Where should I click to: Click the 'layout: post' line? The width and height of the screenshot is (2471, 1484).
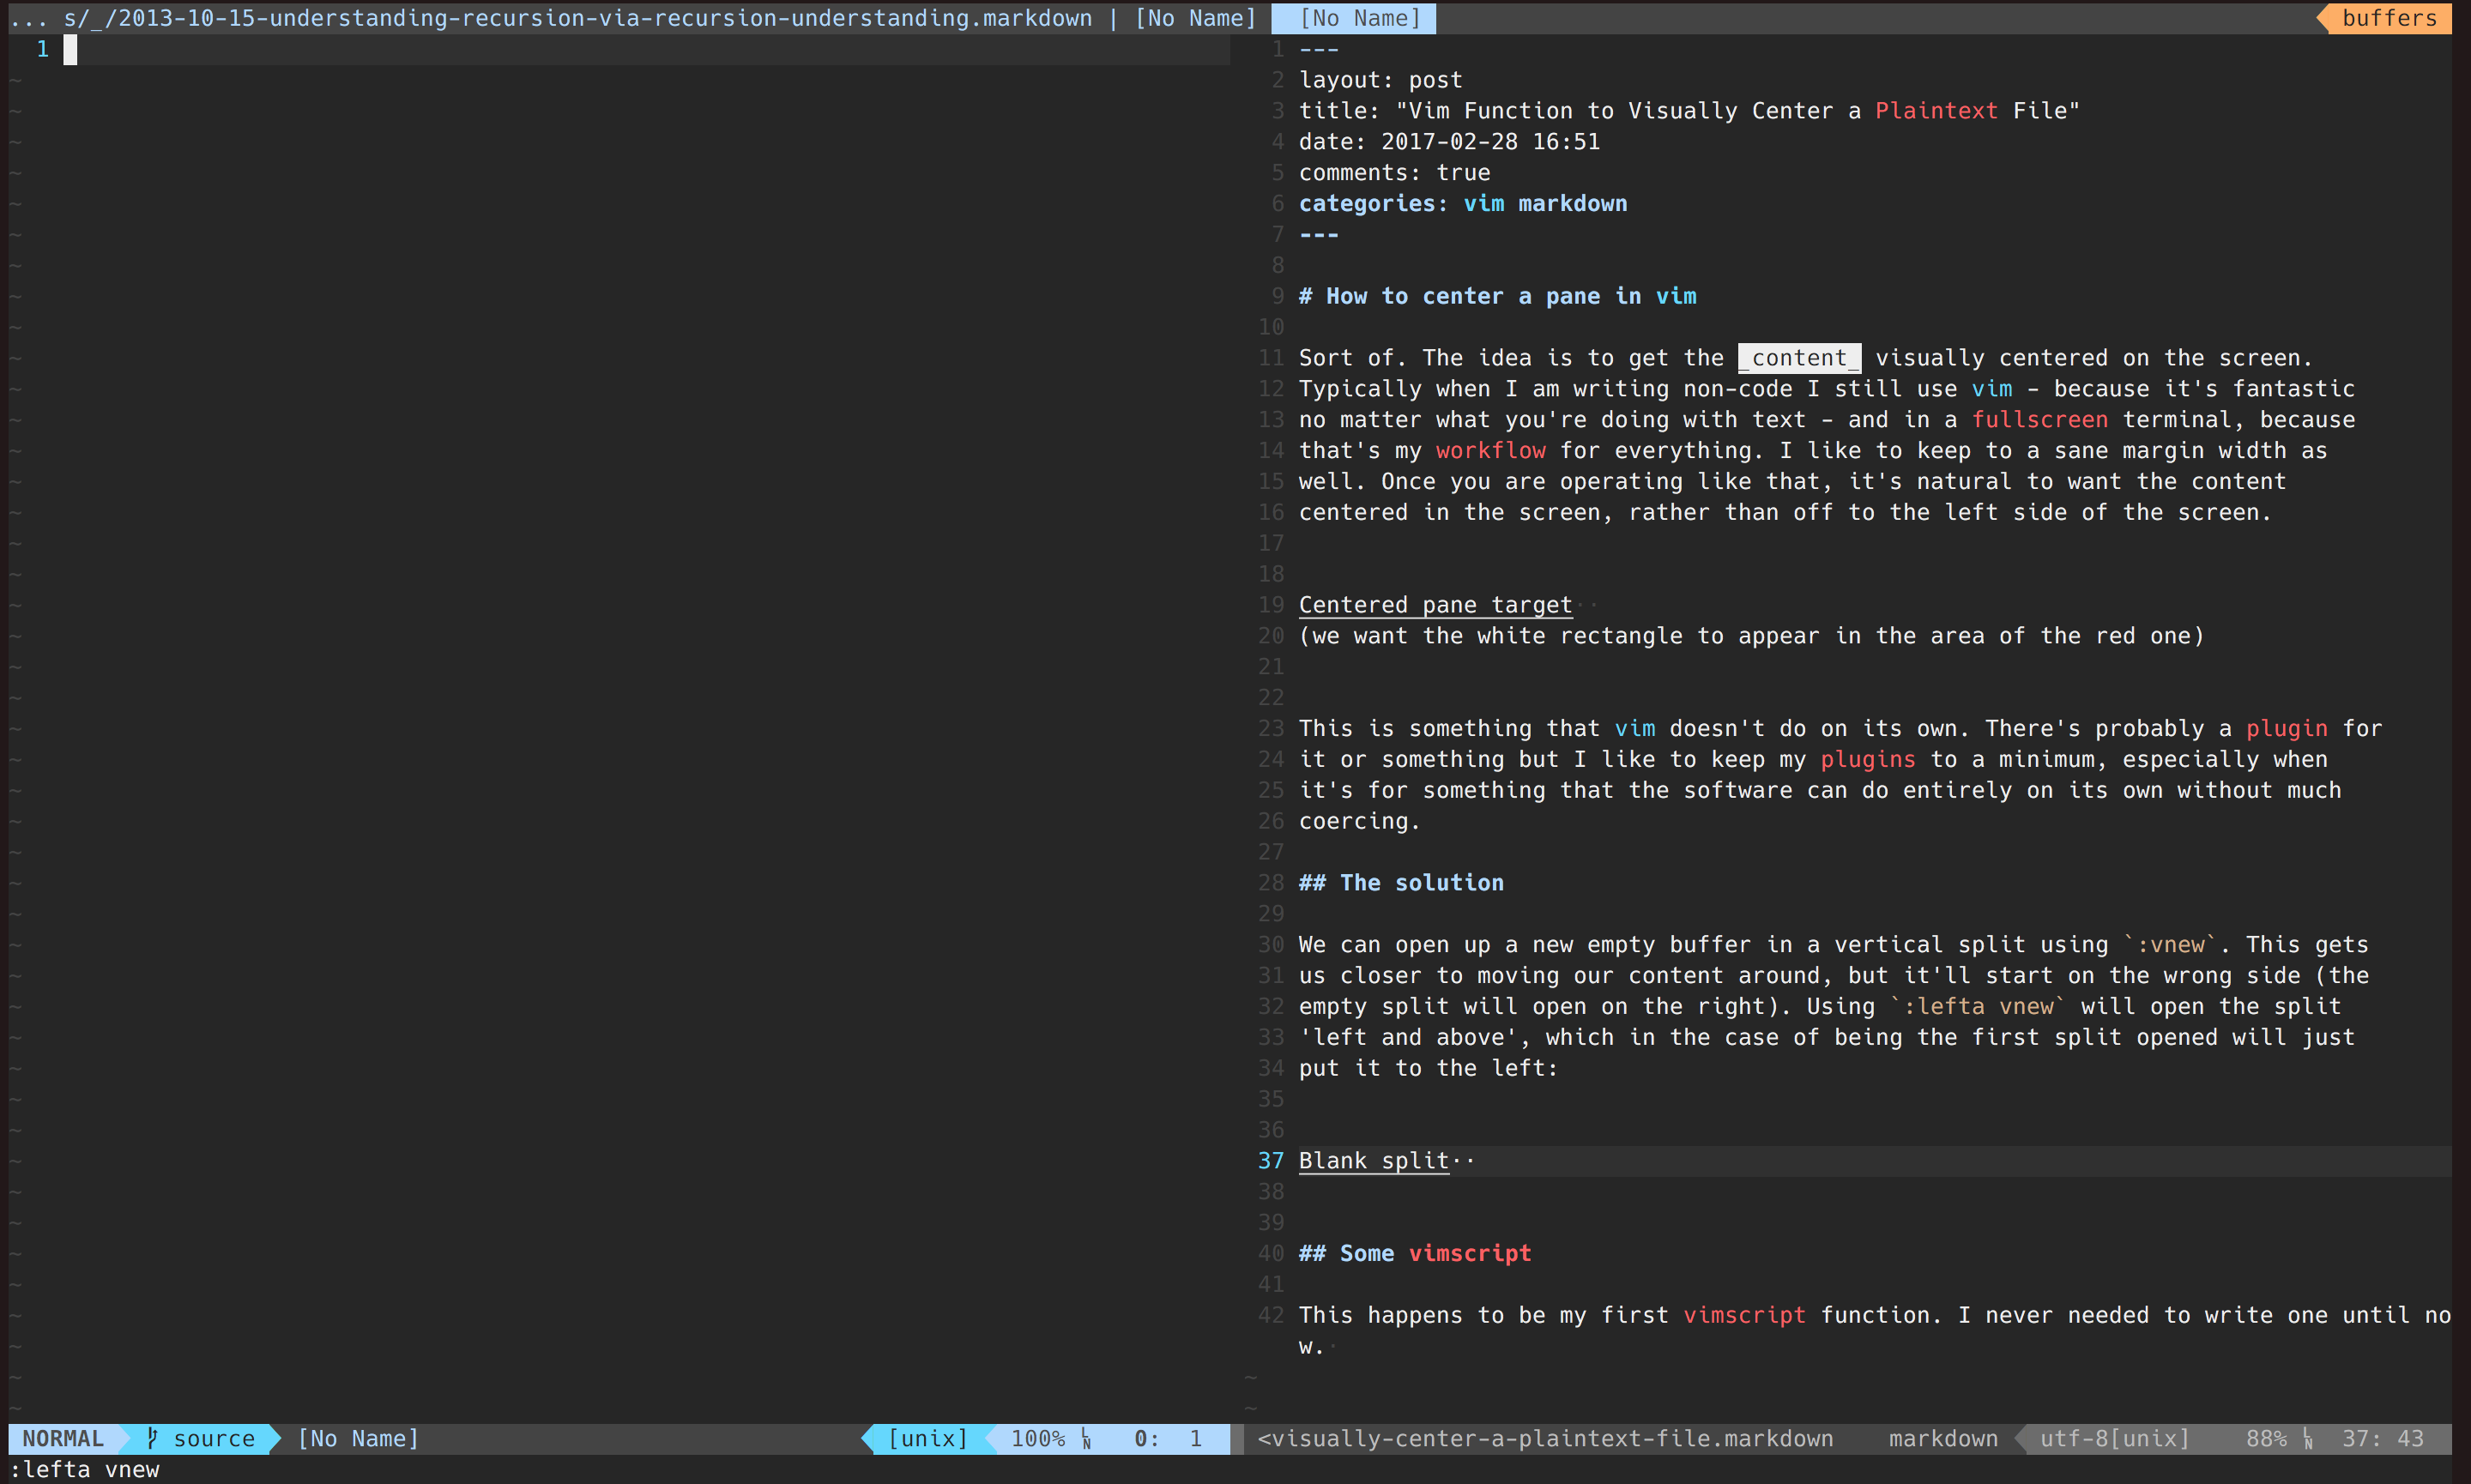(x=1380, y=80)
